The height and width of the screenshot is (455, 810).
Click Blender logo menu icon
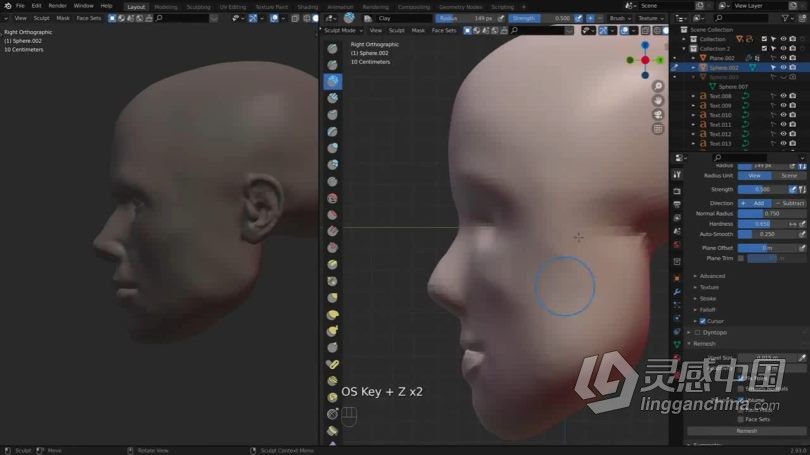(7, 6)
